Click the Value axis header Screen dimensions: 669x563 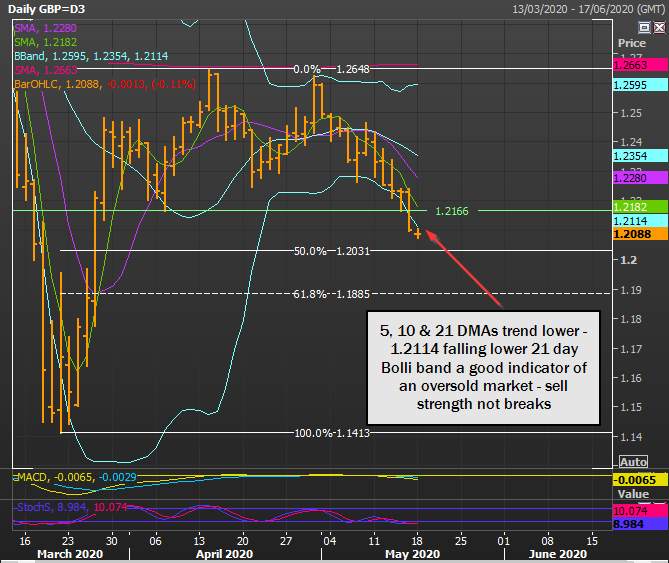pyautogui.click(x=633, y=494)
